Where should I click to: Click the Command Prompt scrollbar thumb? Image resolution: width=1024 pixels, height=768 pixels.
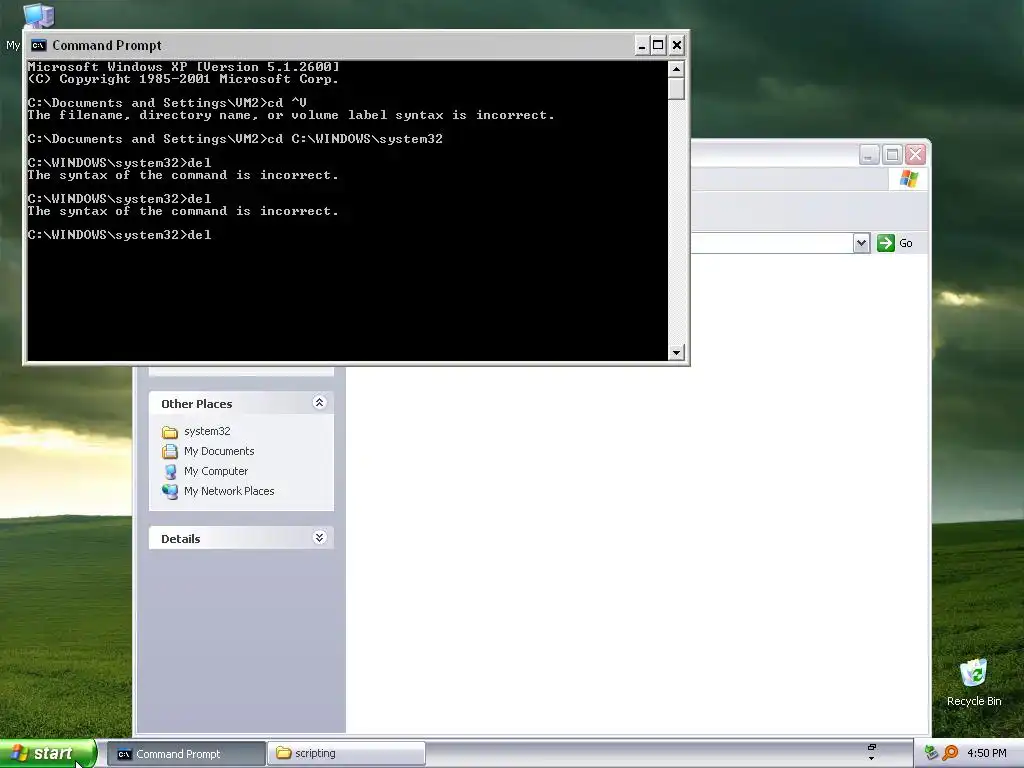coord(677,88)
